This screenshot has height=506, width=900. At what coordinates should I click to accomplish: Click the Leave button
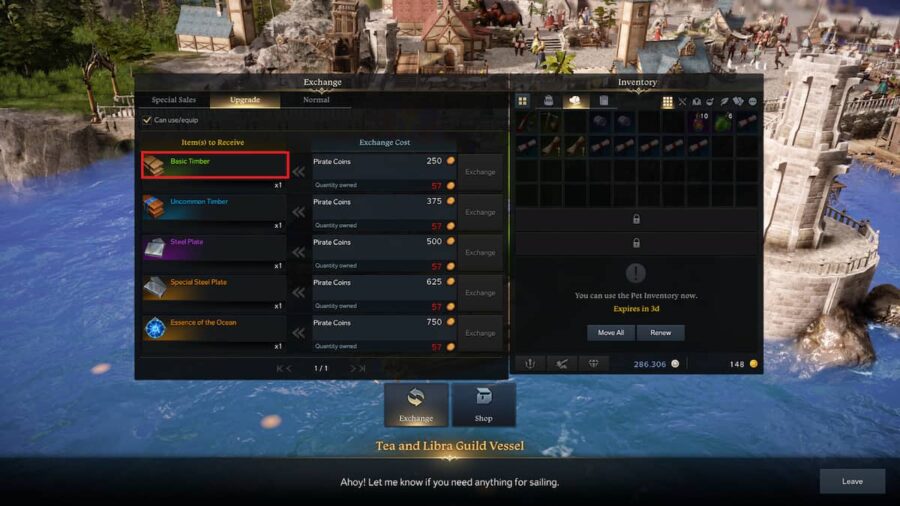pyautogui.click(x=852, y=481)
